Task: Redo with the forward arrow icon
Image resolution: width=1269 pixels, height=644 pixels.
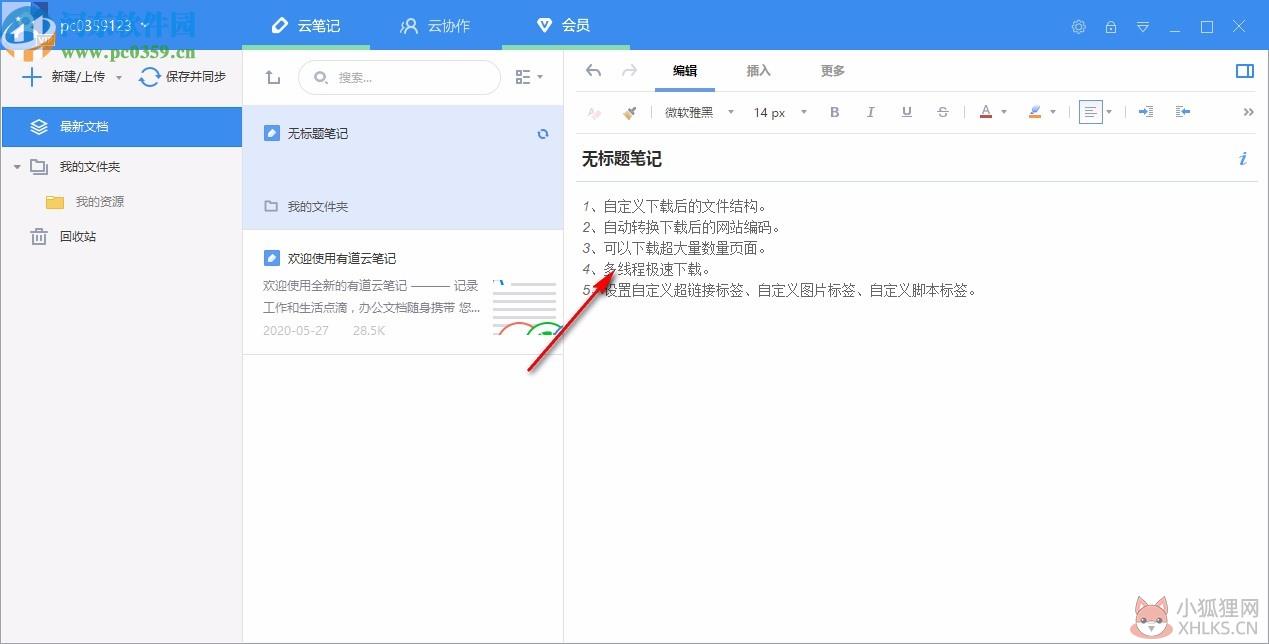Action: tap(629, 70)
